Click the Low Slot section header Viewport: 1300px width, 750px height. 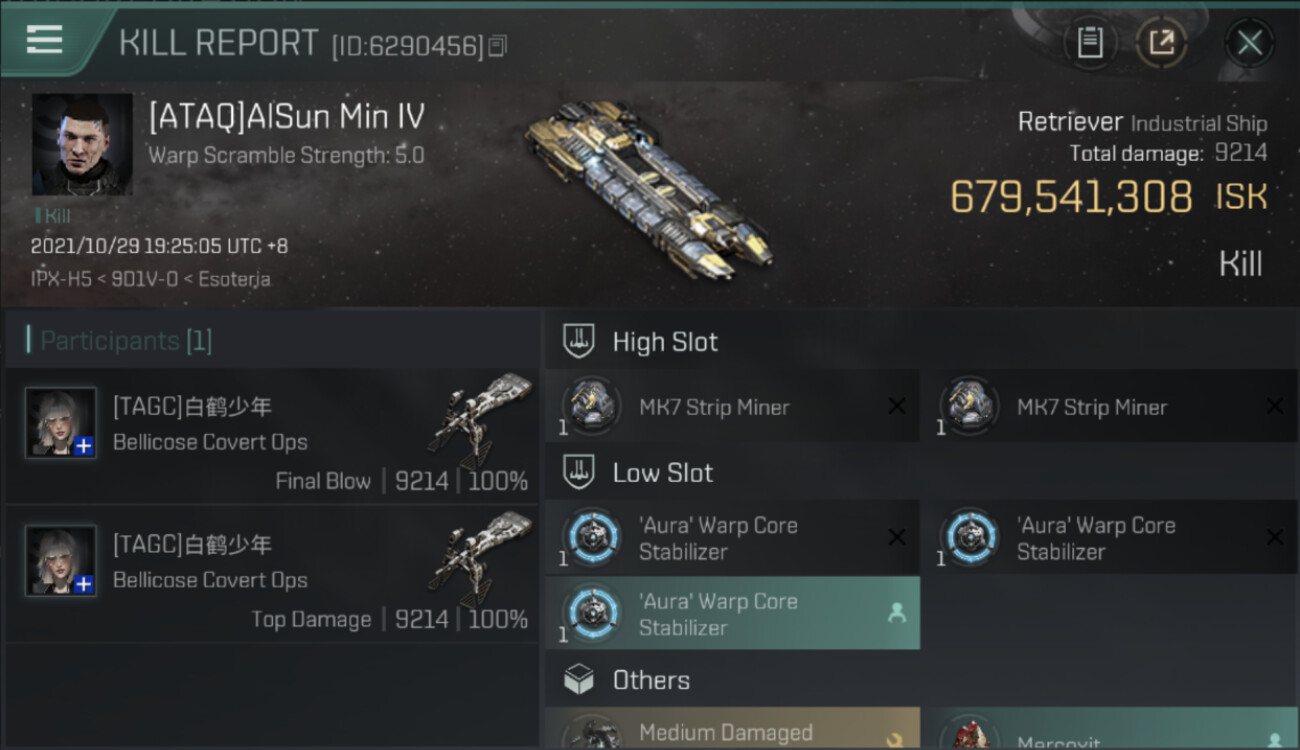pyautogui.click(x=662, y=473)
